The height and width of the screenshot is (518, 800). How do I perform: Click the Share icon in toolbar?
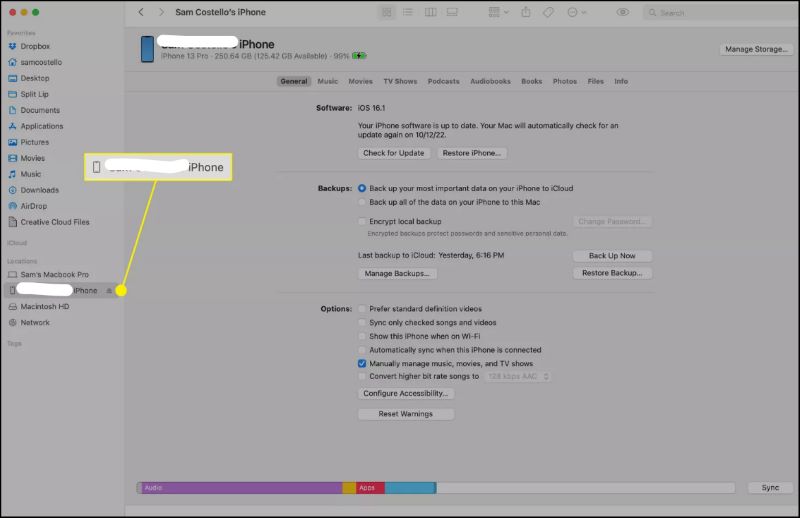coord(526,12)
